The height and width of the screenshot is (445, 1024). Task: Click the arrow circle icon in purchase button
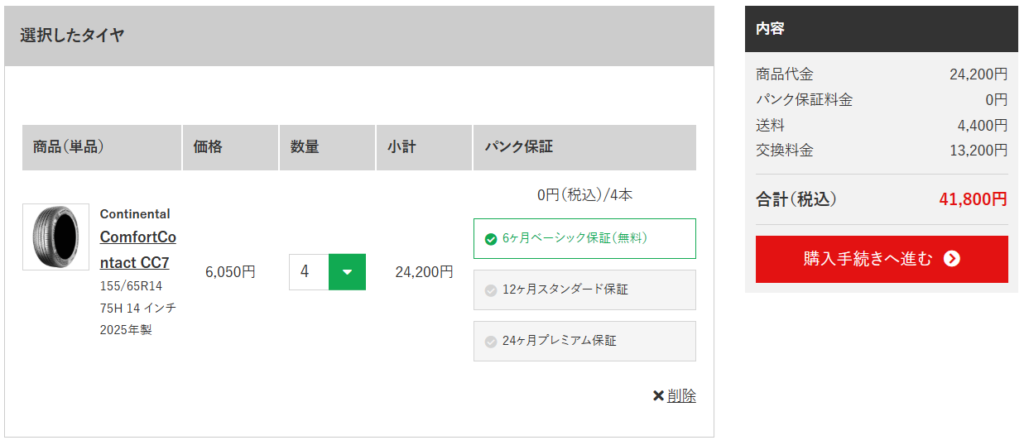point(952,259)
